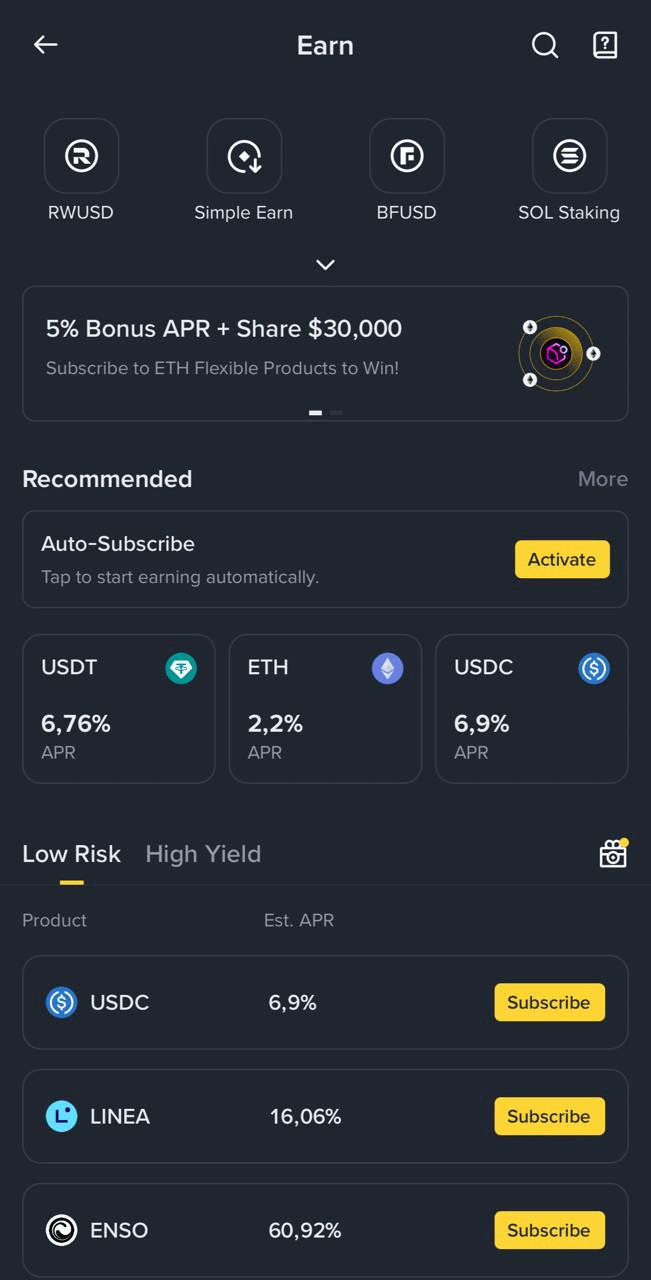Image resolution: width=651 pixels, height=1280 pixels.
Task: Open the BFUSD product icon
Action: tap(407, 156)
